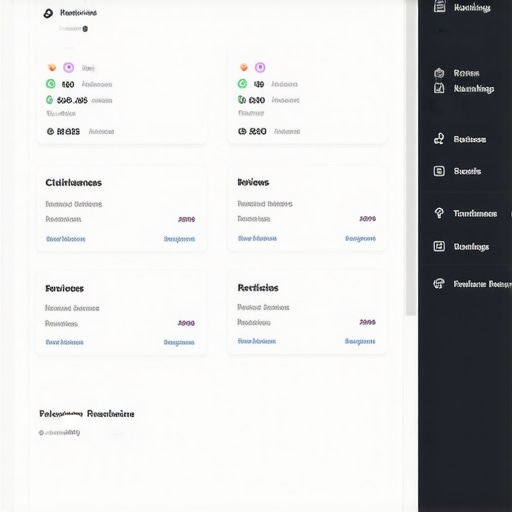The height and width of the screenshot is (512, 512).
Task: Click the upper green circle icon in the left stats card
Action: 51,84
